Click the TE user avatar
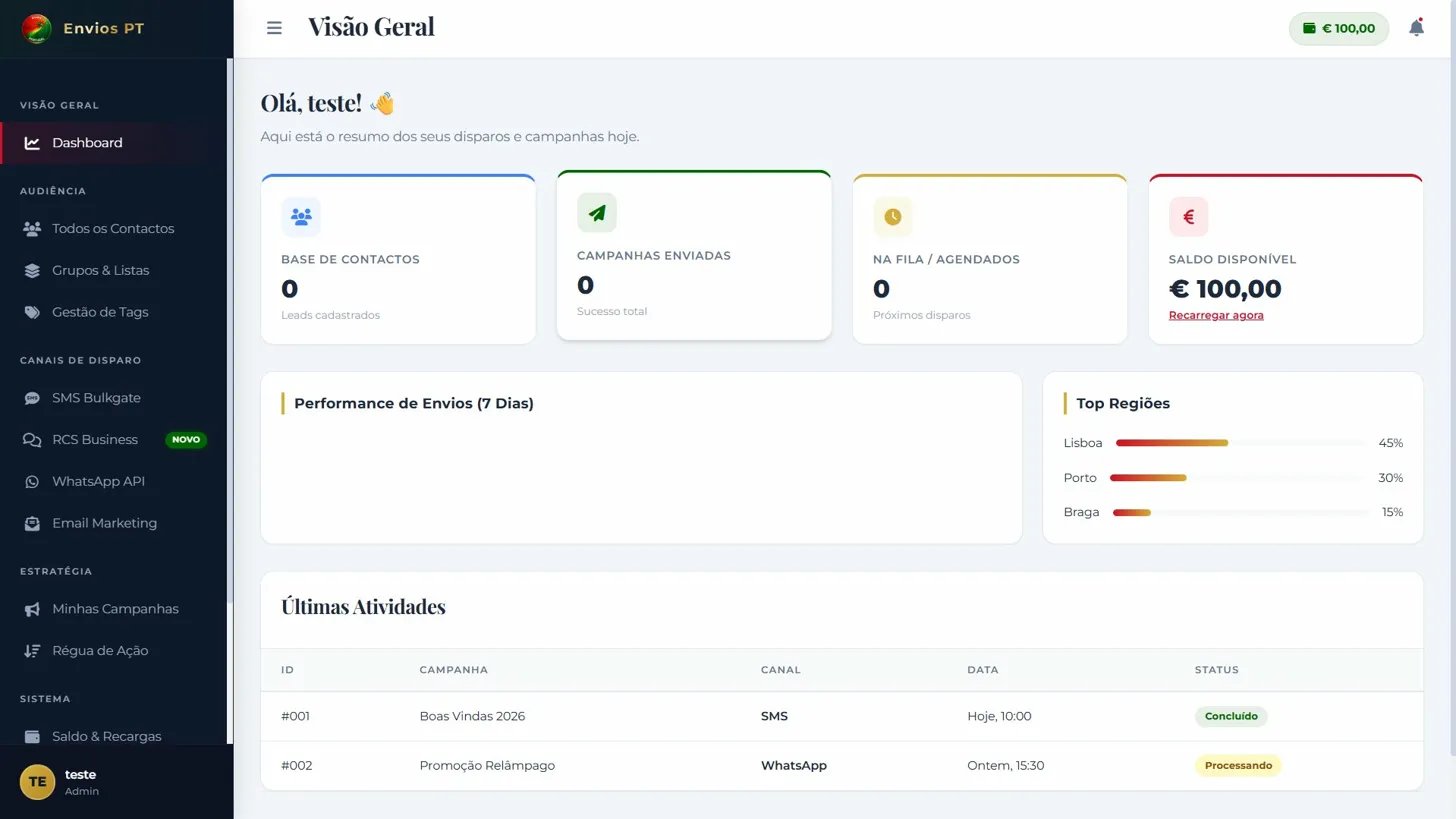This screenshot has width=1456, height=819. click(37, 782)
